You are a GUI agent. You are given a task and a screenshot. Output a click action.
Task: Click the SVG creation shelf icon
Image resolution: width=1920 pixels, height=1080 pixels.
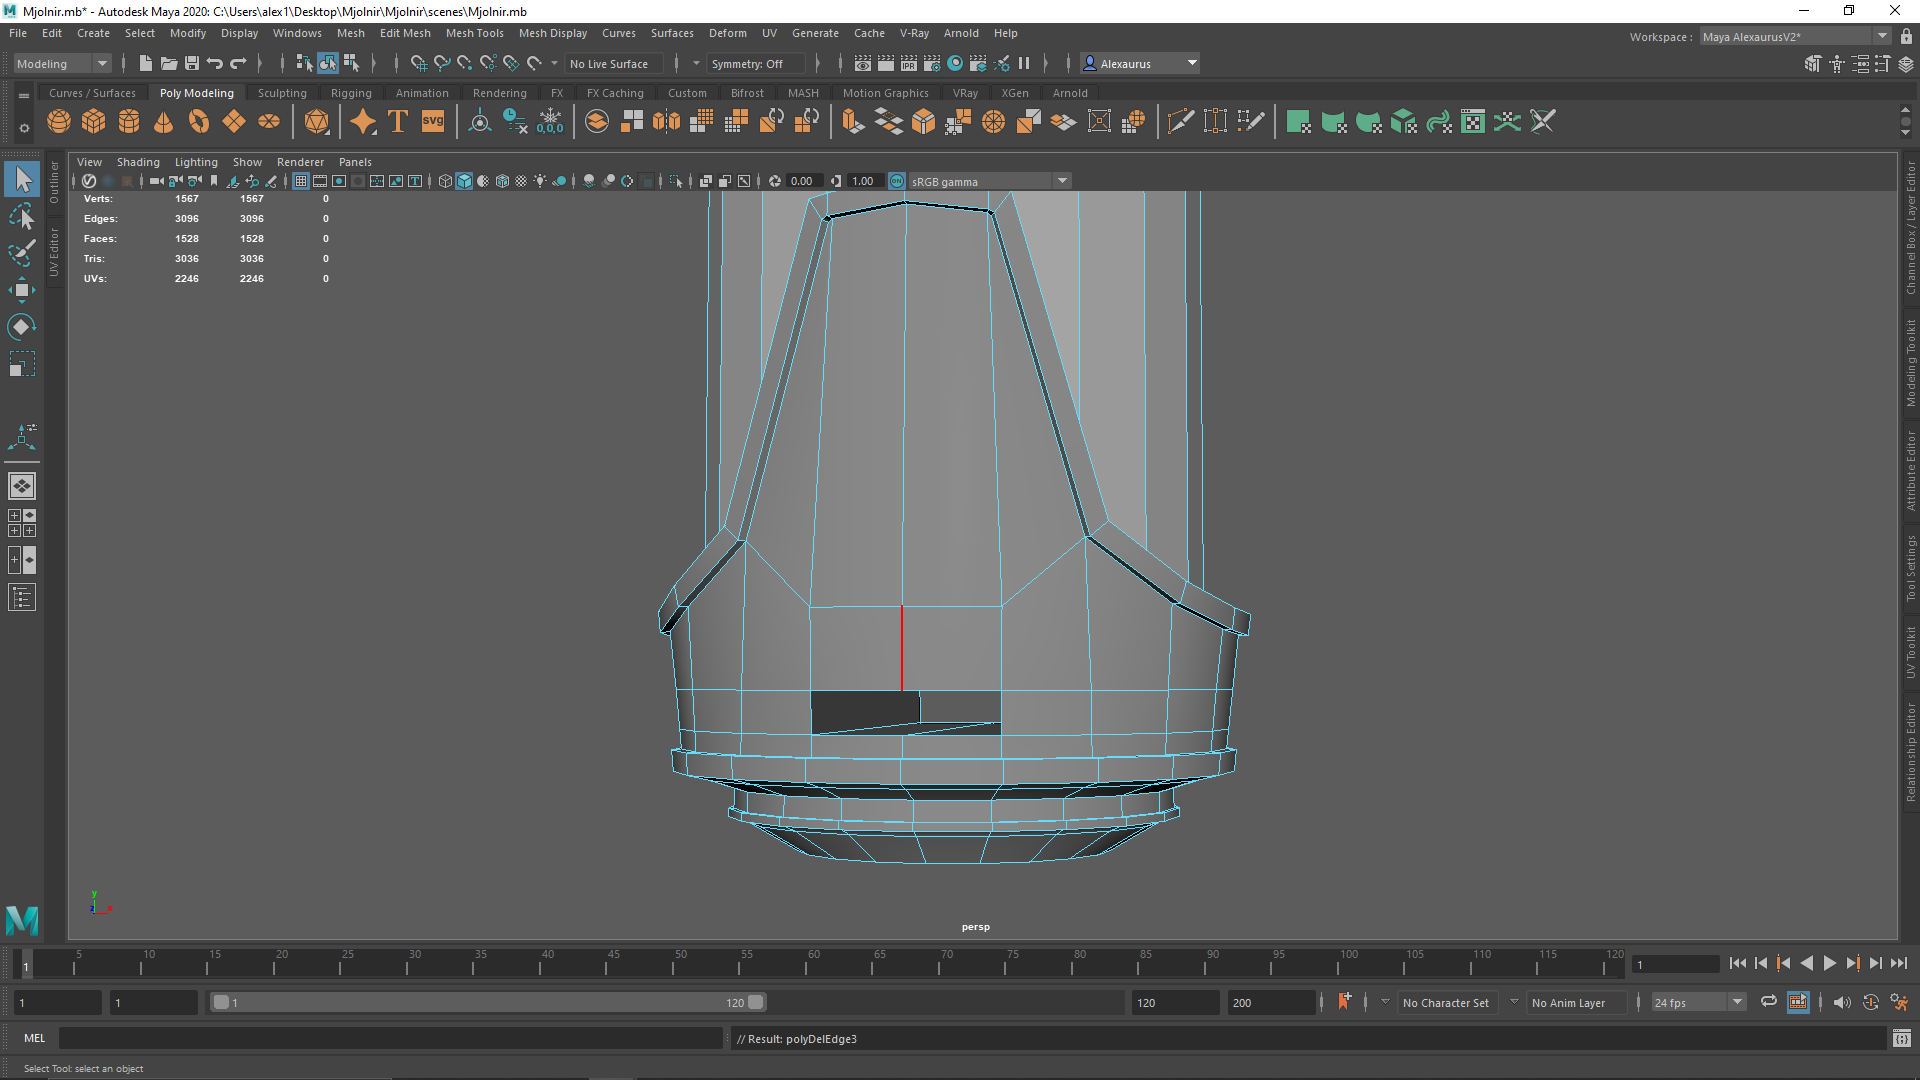point(432,121)
